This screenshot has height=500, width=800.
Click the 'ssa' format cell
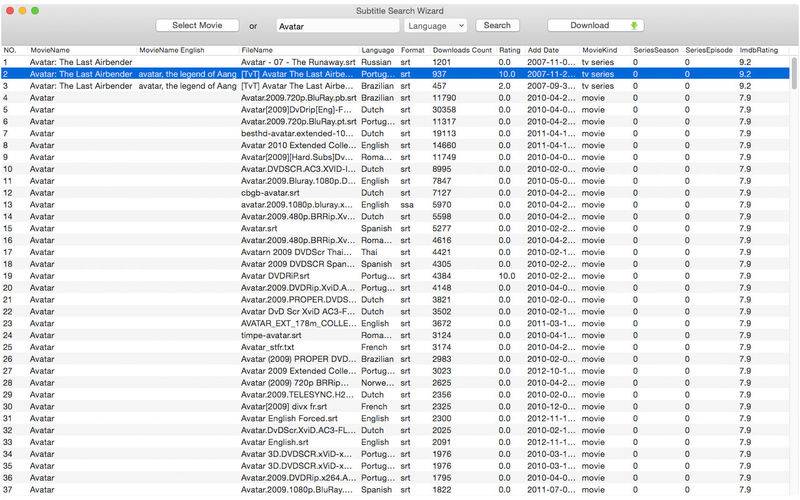[407, 205]
